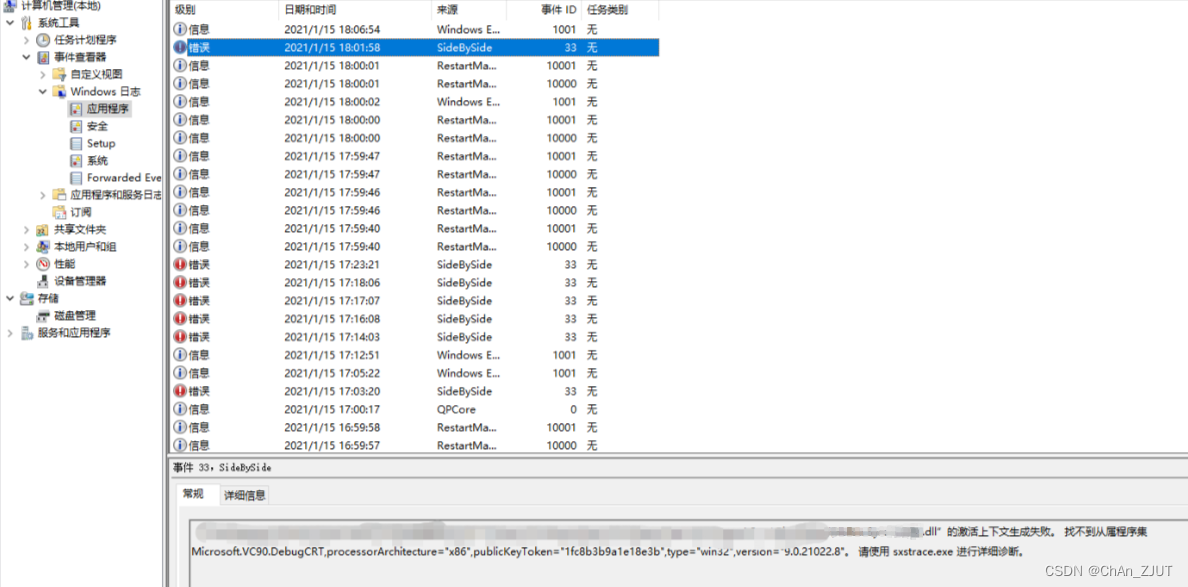Click the Computer Management (本地) root icon

point(11,6)
